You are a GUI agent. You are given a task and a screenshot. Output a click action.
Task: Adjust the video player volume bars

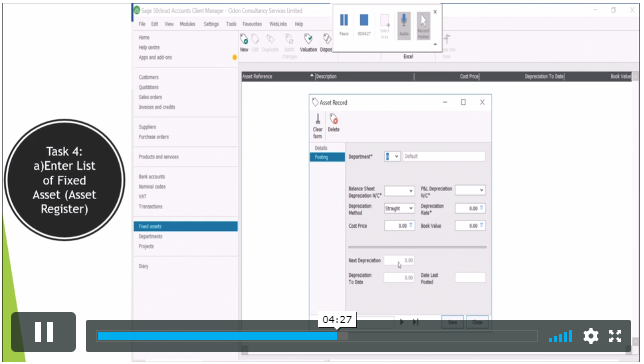click(x=561, y=336)
